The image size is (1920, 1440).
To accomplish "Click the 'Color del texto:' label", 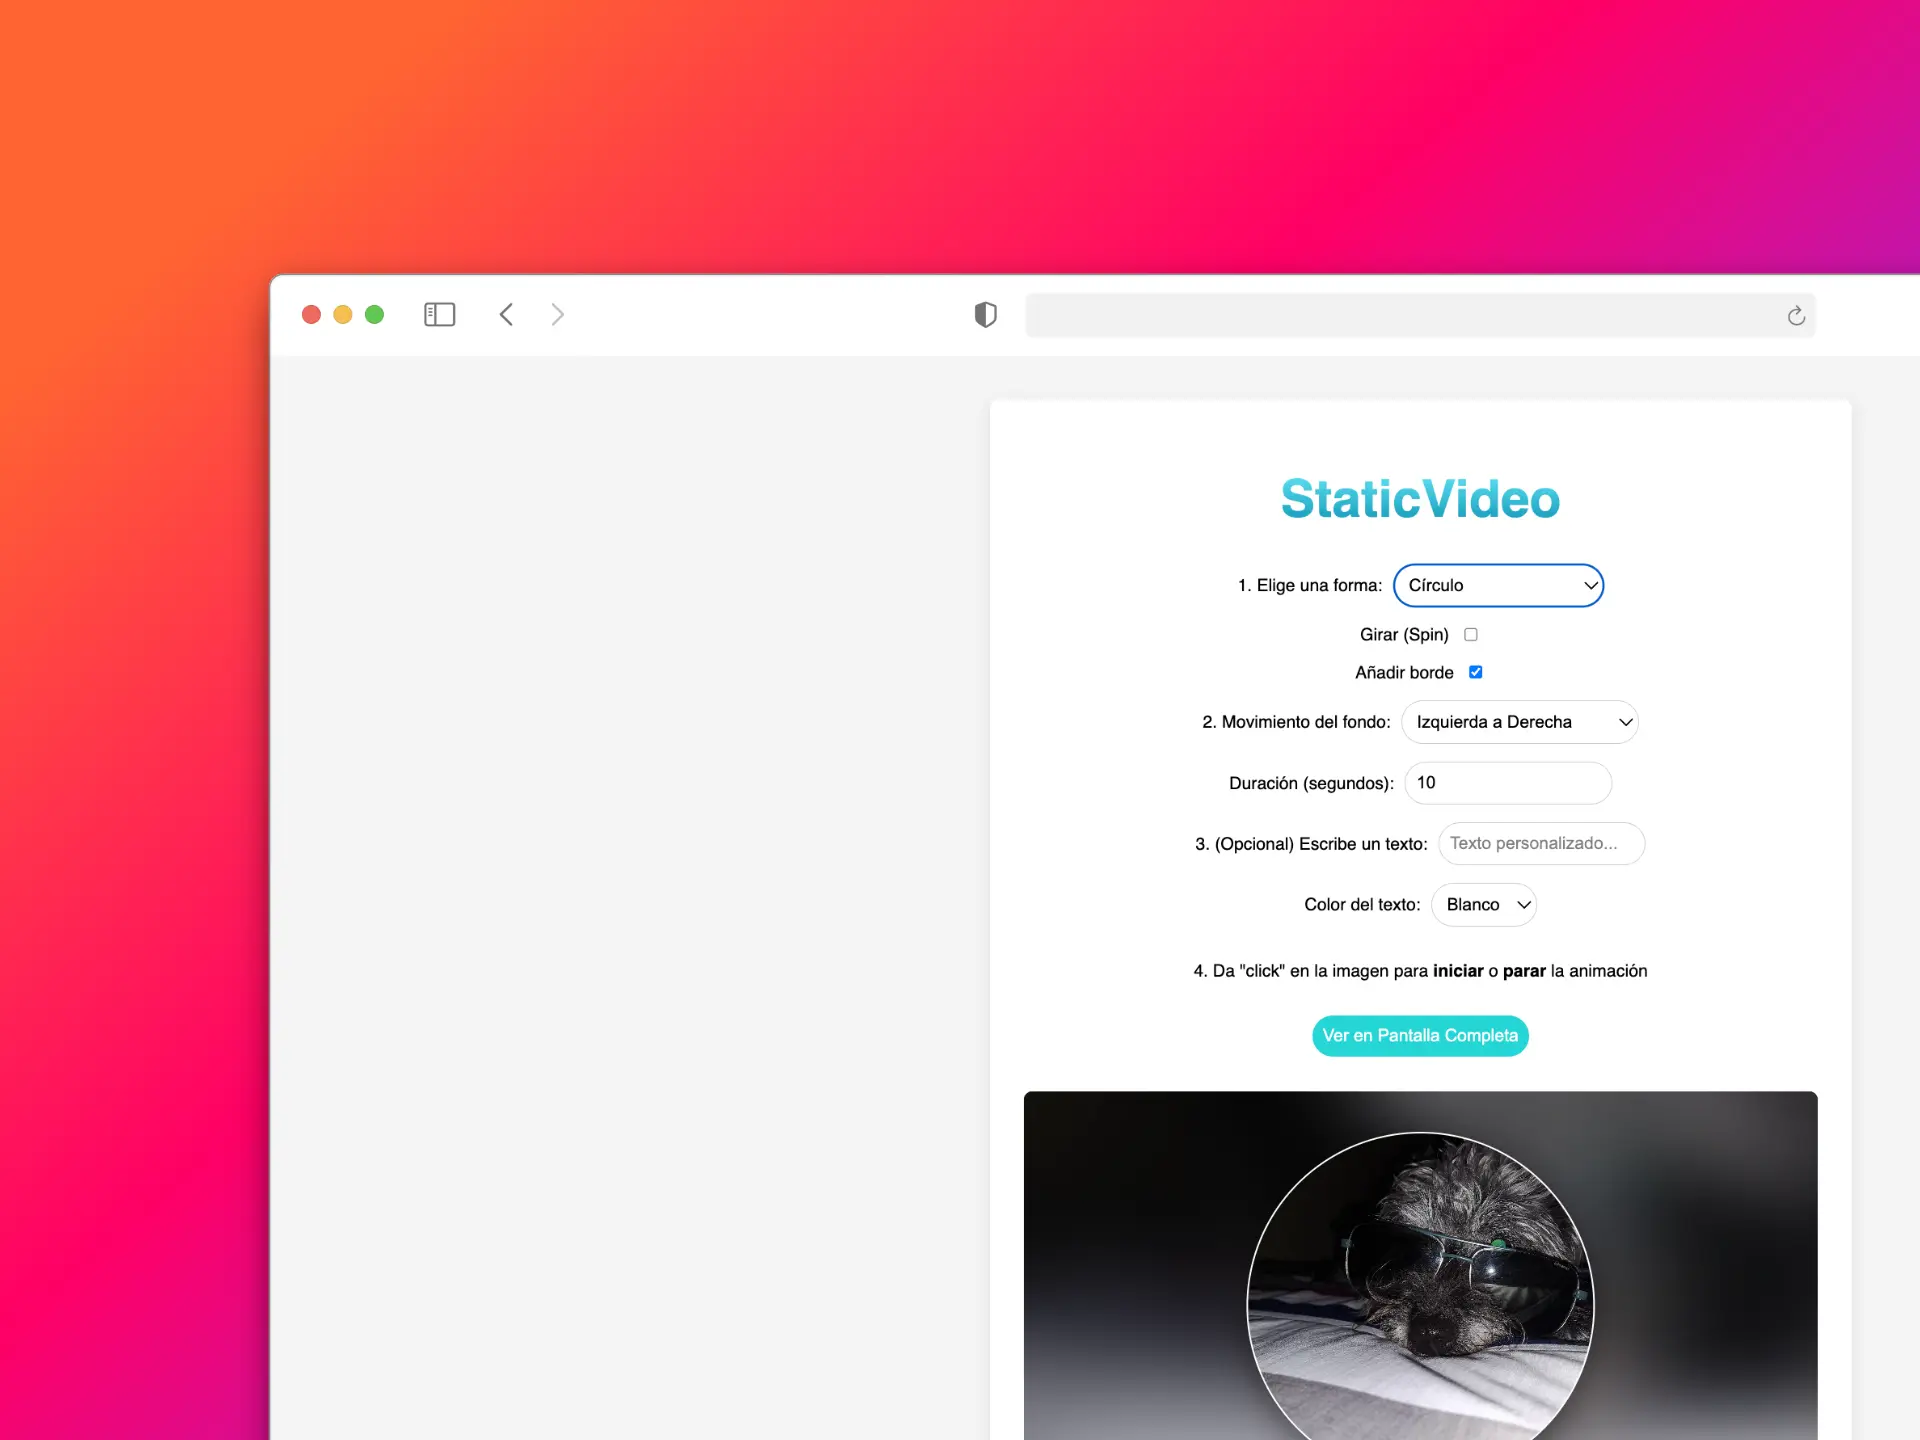I will click(x=1362, y=904).
